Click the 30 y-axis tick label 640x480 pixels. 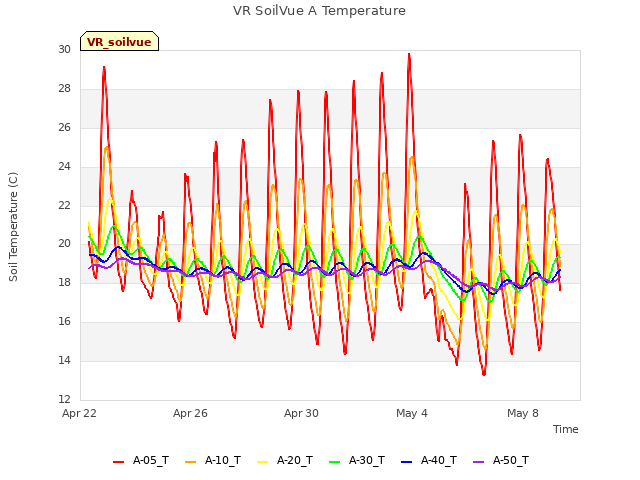pos(64,49)
